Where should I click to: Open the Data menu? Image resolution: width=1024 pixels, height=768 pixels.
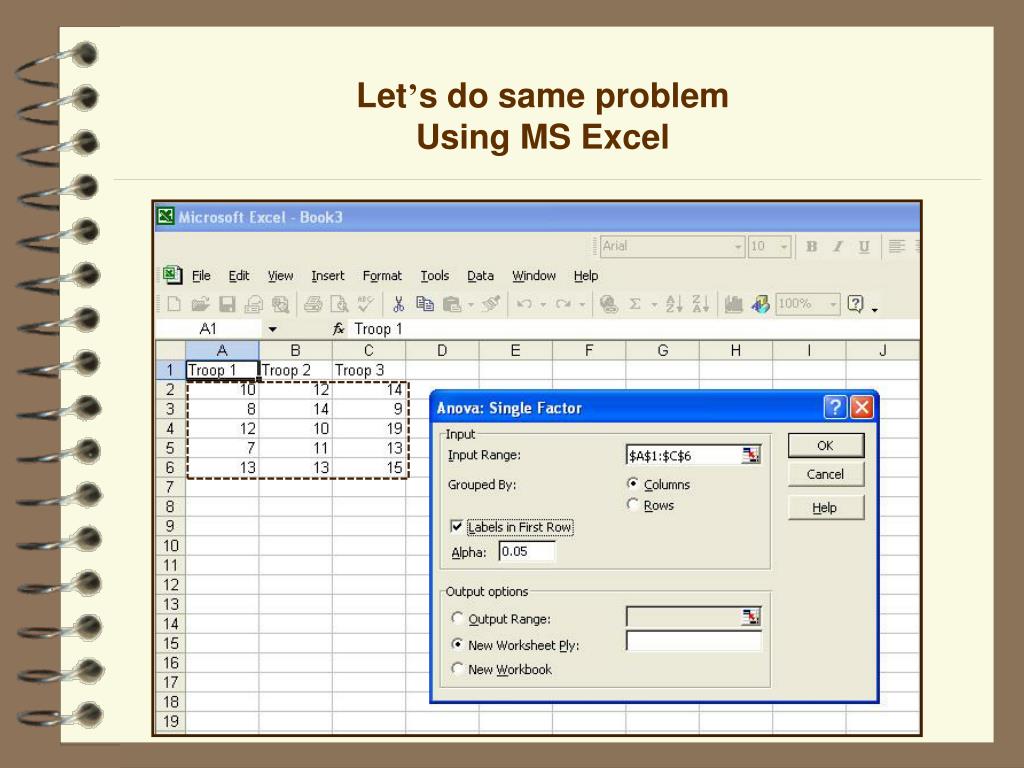tap(481, 276)
